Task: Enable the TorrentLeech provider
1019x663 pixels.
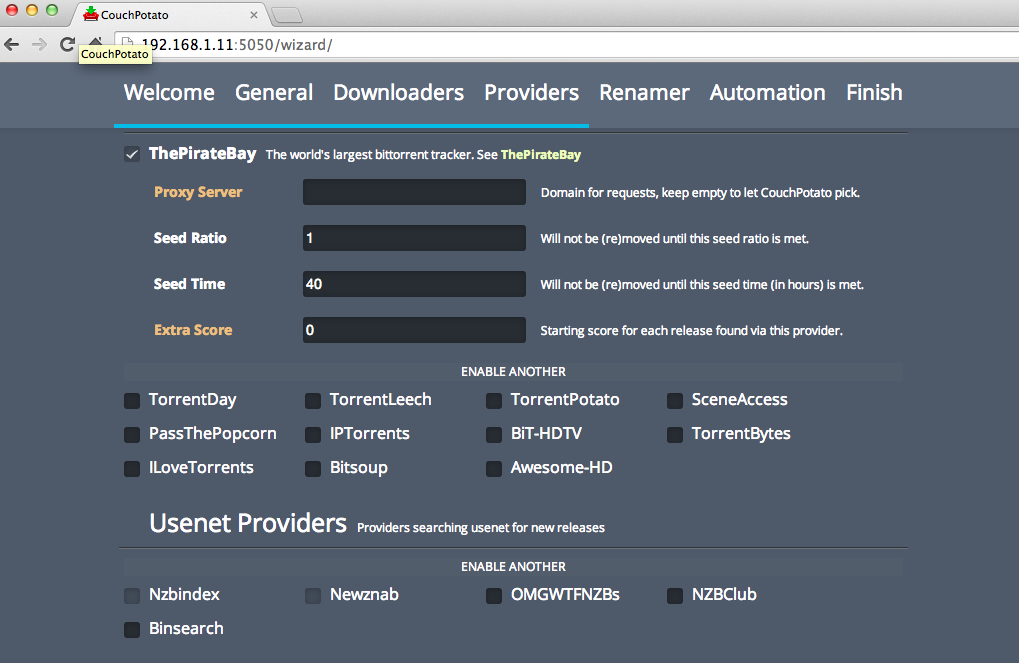Action: [x=313, y=400]
